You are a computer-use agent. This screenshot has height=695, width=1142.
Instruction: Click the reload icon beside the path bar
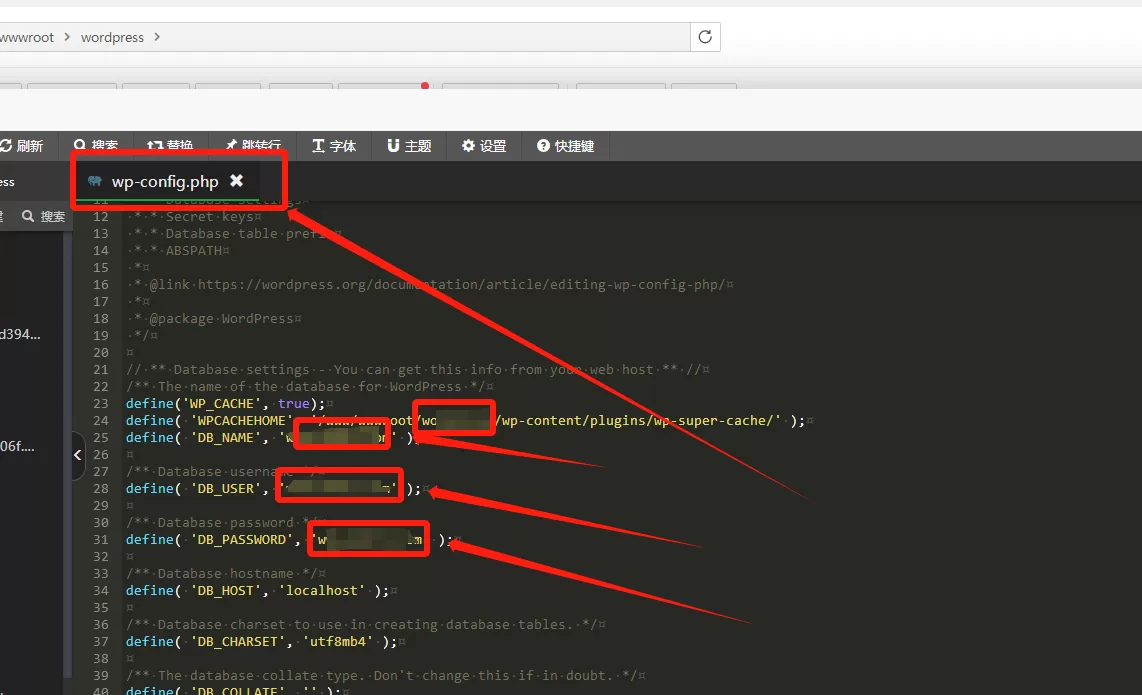(705, 36)
